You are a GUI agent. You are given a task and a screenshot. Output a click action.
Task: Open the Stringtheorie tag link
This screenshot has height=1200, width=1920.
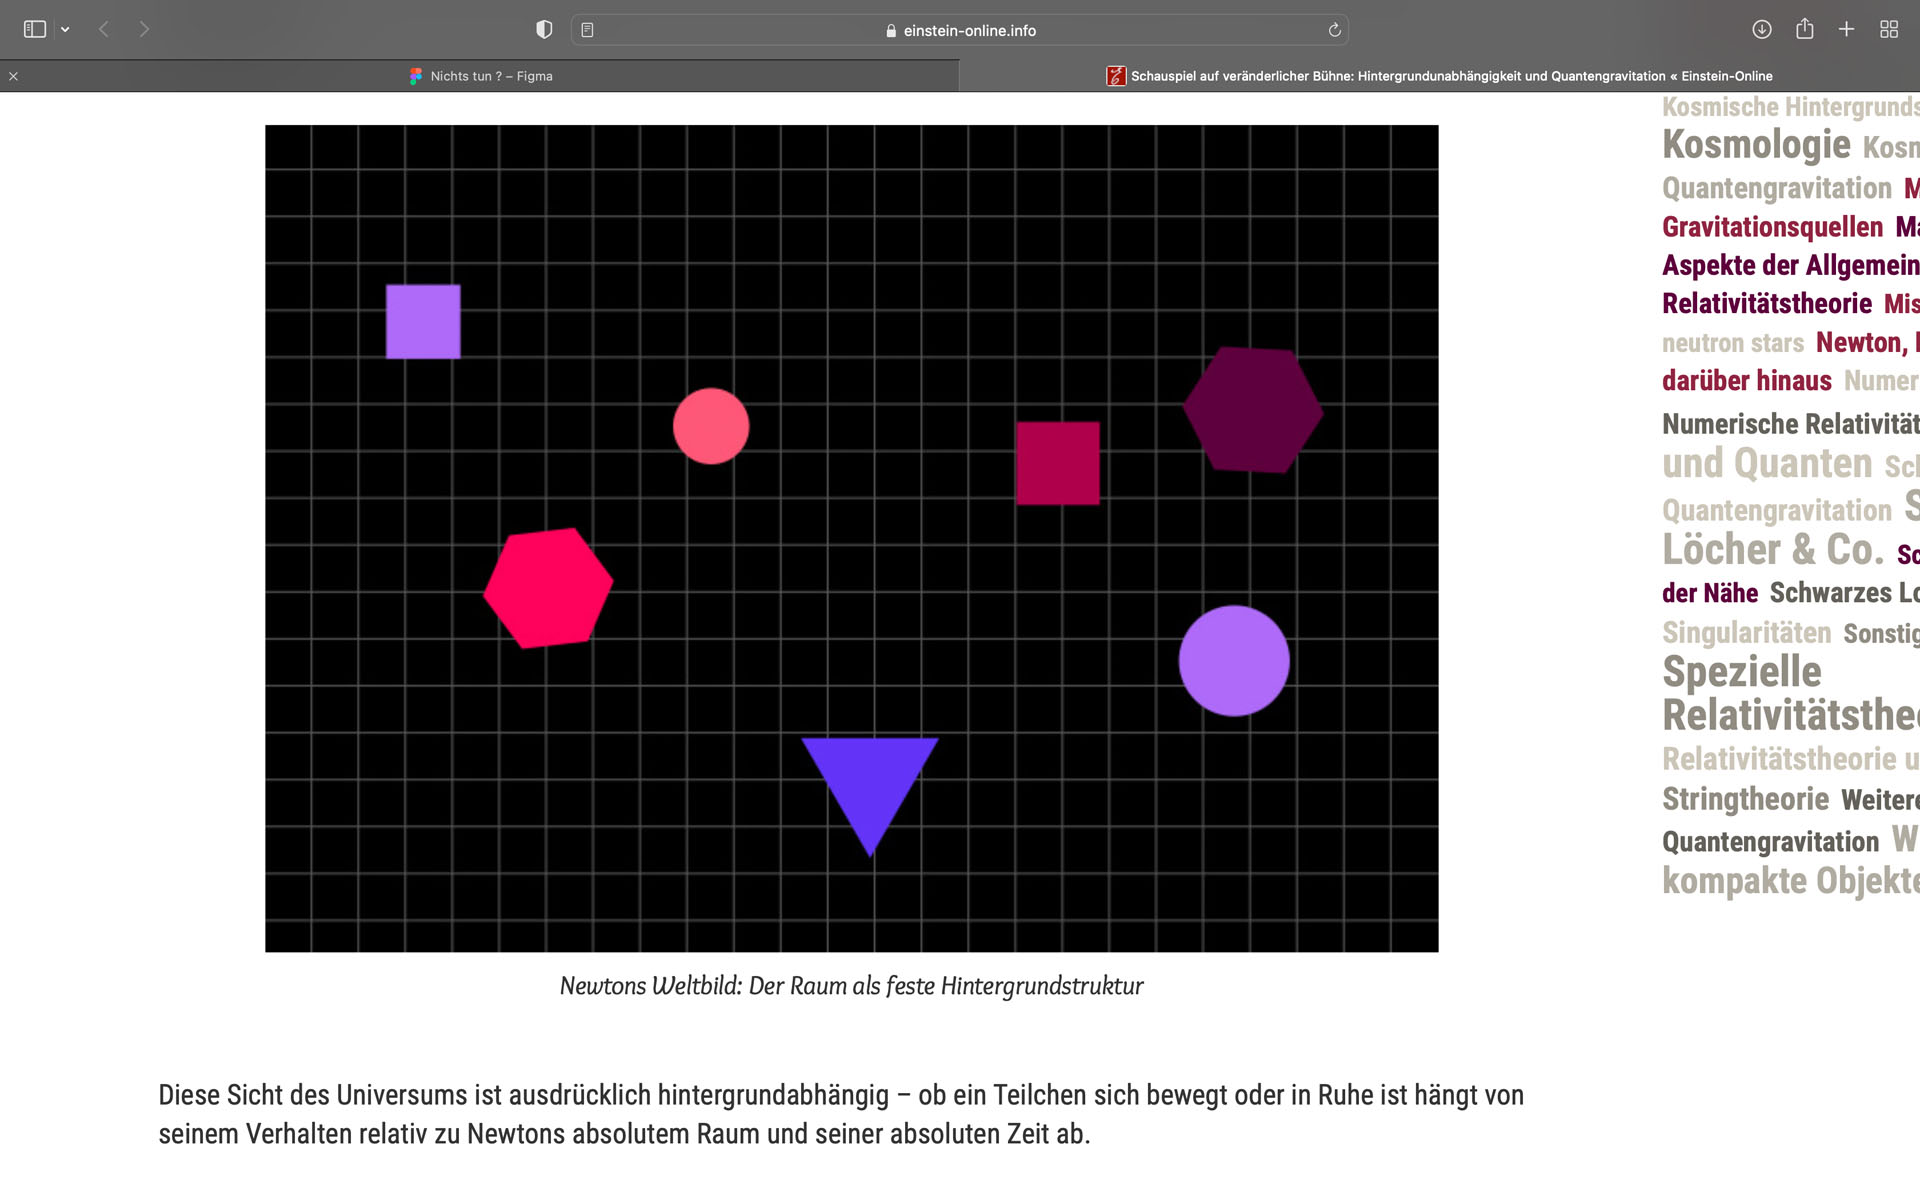1745,799
